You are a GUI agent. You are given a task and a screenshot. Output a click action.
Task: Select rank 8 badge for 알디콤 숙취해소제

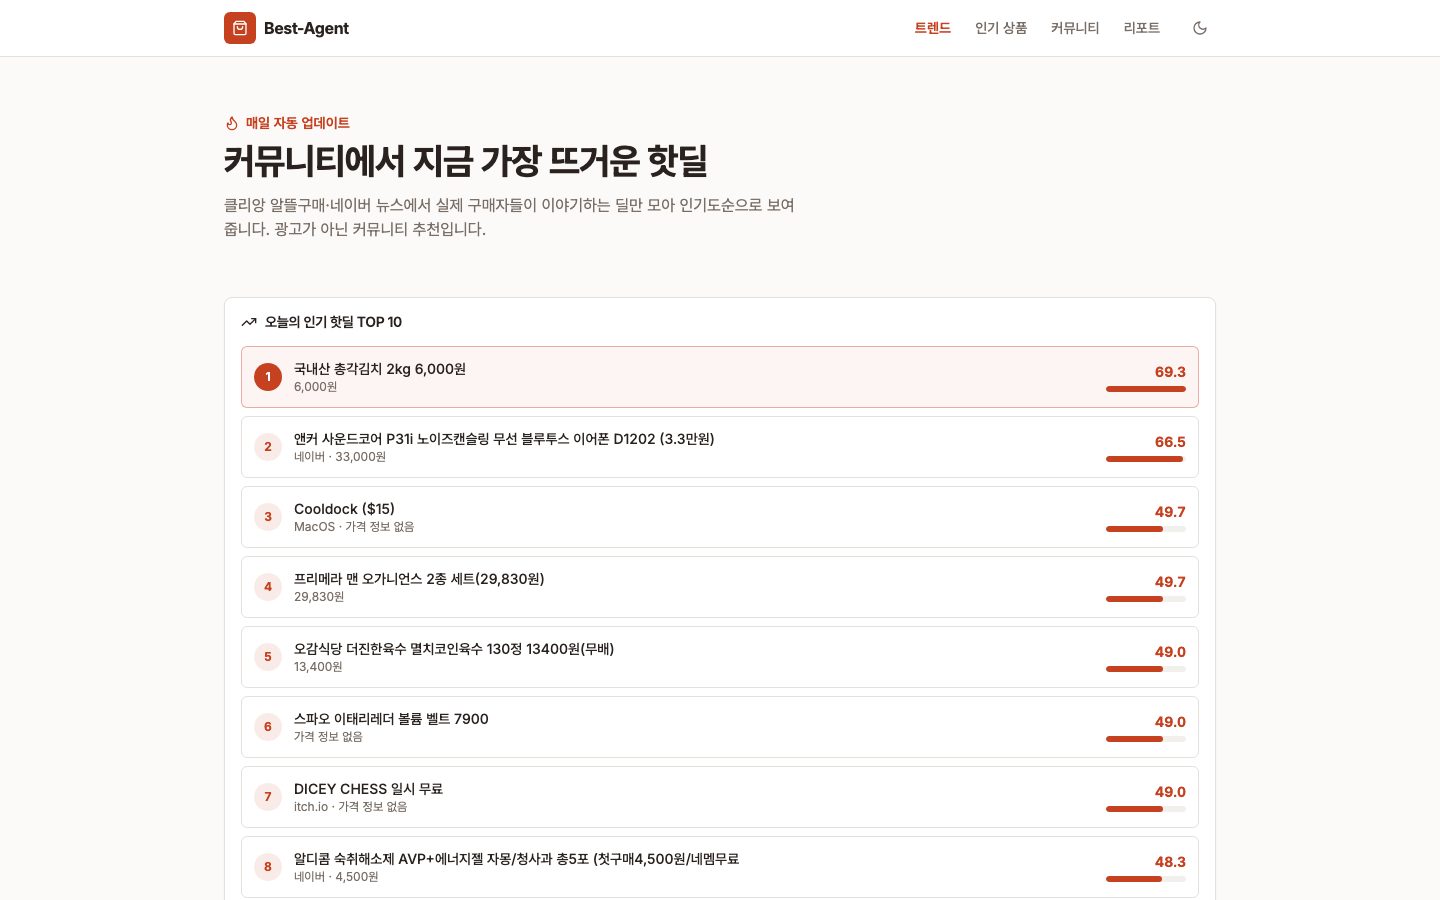pos(268,867)
